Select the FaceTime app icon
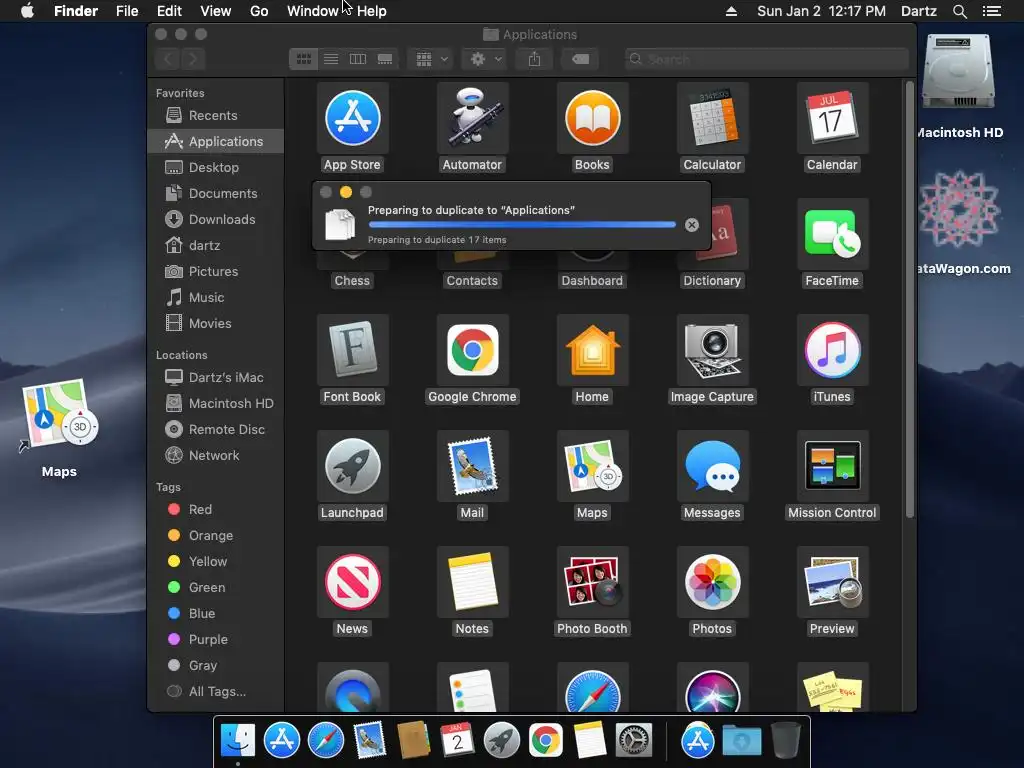 coord(832,234)
